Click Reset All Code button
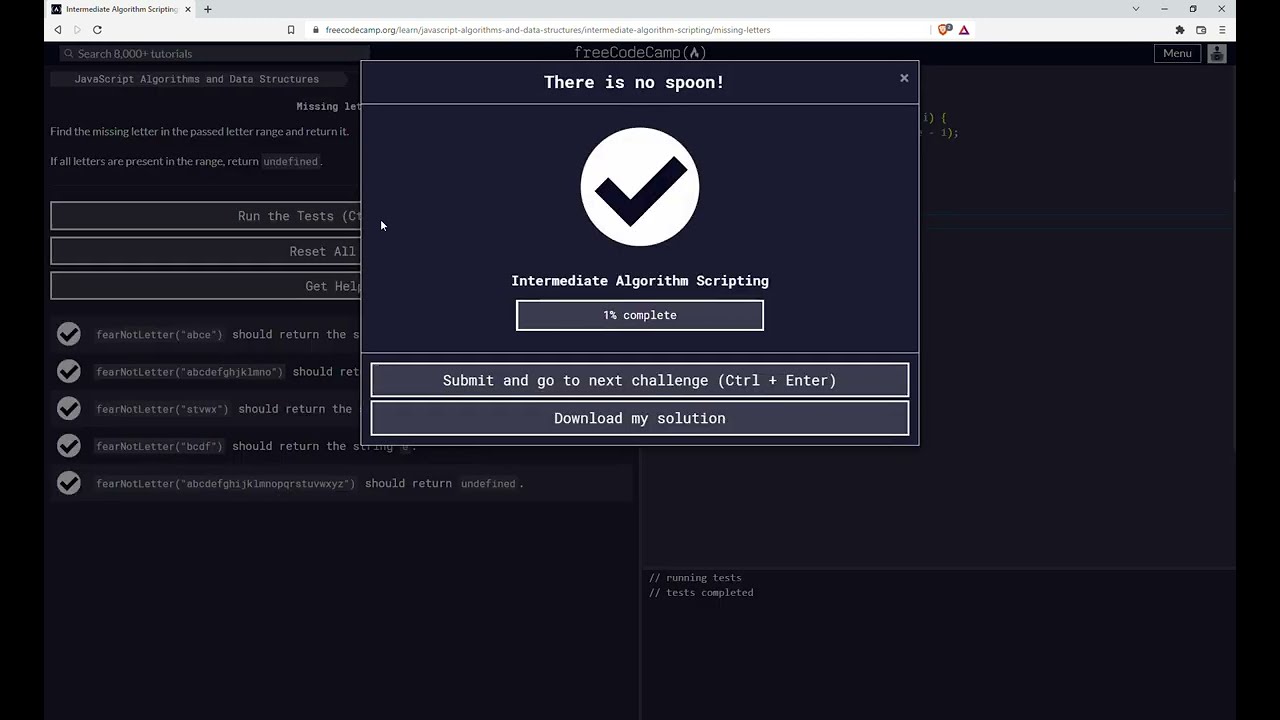Screen dimensions: 1280x720 (x=206, y=251)
